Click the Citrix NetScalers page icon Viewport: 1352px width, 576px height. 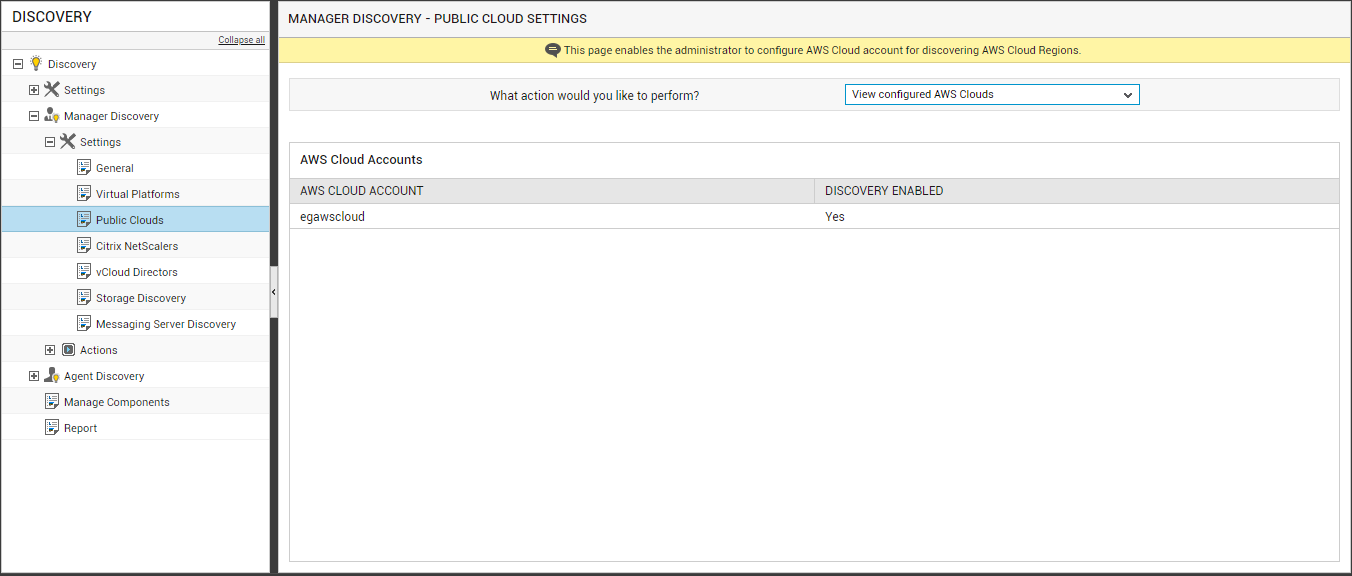click(84, 245)
